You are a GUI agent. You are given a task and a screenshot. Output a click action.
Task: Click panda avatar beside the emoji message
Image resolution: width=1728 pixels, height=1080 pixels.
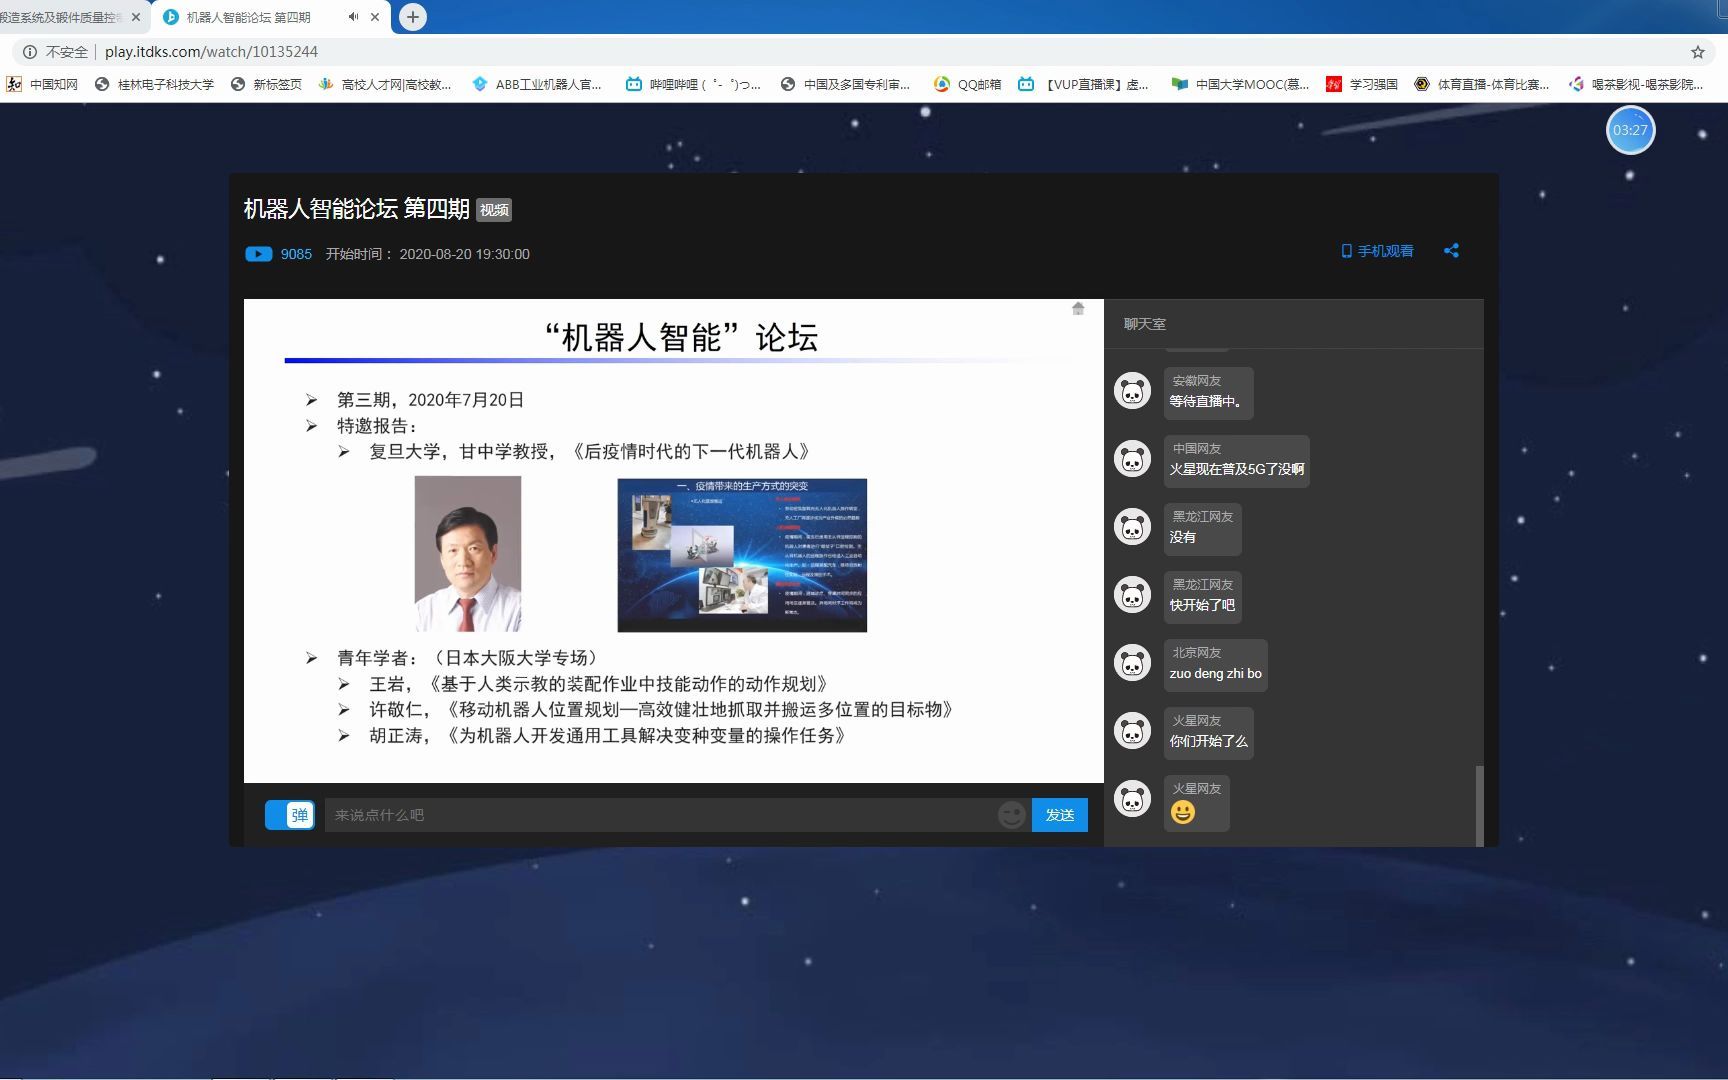click(1132, 799)
